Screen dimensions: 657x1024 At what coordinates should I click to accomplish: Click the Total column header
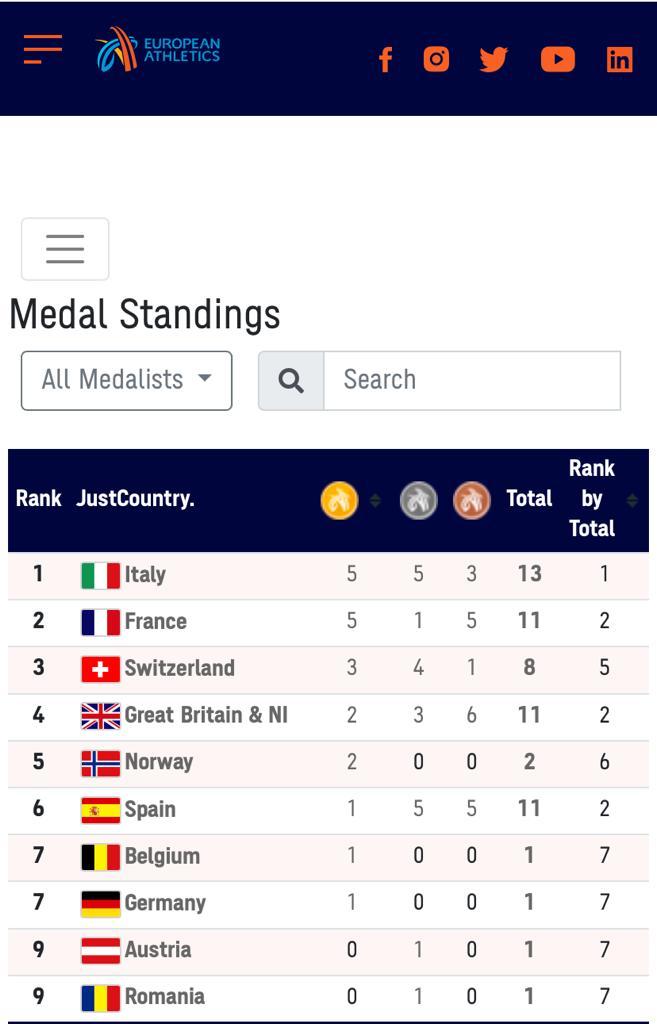[x=529, y=499]
